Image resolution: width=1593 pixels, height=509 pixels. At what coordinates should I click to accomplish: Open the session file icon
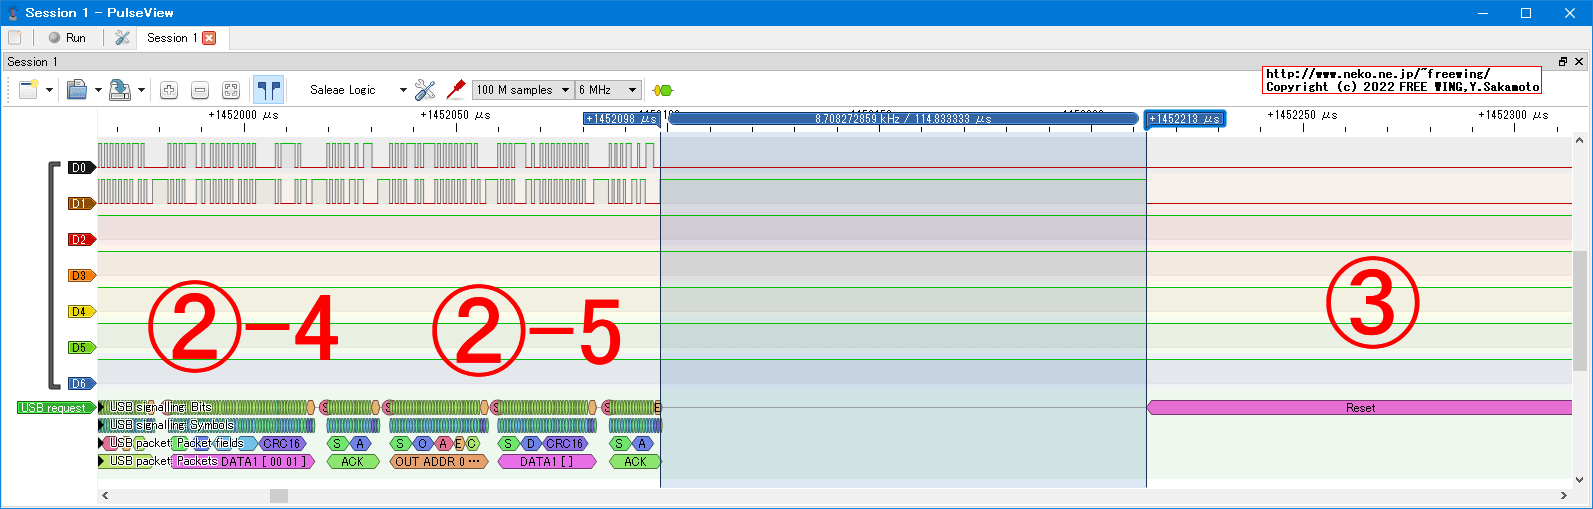coord(77,90)
